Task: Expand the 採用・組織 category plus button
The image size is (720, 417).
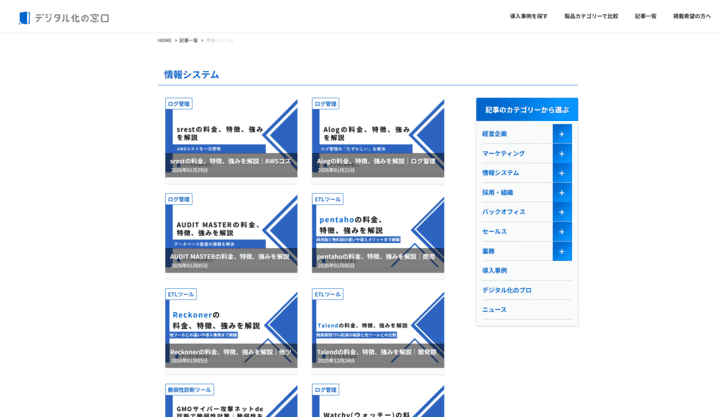Action: pos(562,192)
